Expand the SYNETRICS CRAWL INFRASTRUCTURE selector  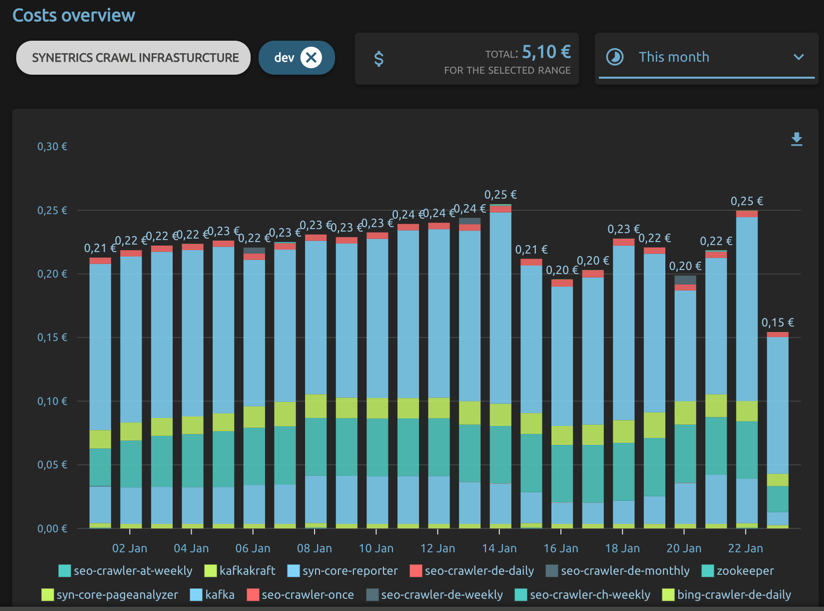pyautogui.click(x=132, y=58)
